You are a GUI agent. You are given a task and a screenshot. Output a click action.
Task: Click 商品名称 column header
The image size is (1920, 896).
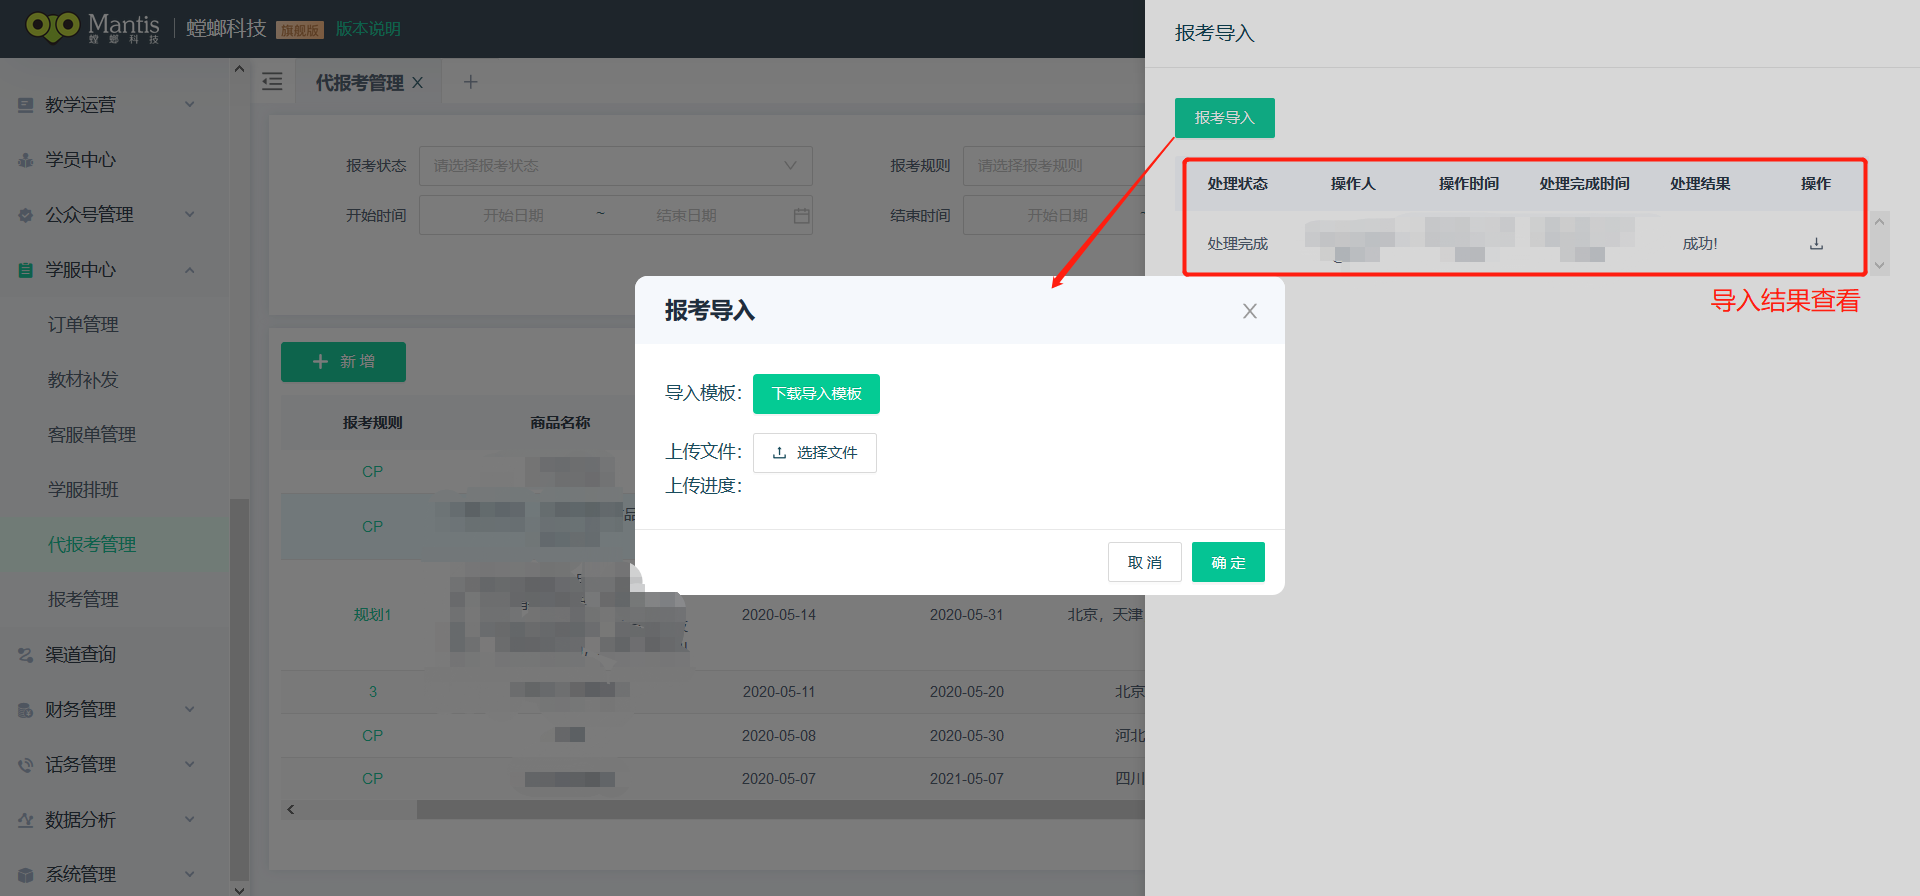coord(560,423)
